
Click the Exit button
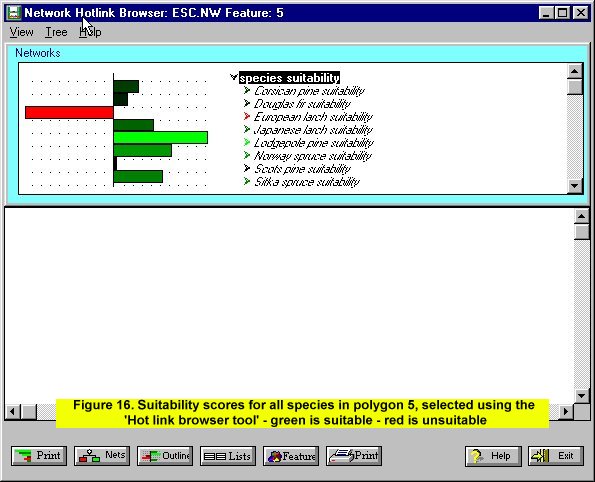click(x=556, y=456)
